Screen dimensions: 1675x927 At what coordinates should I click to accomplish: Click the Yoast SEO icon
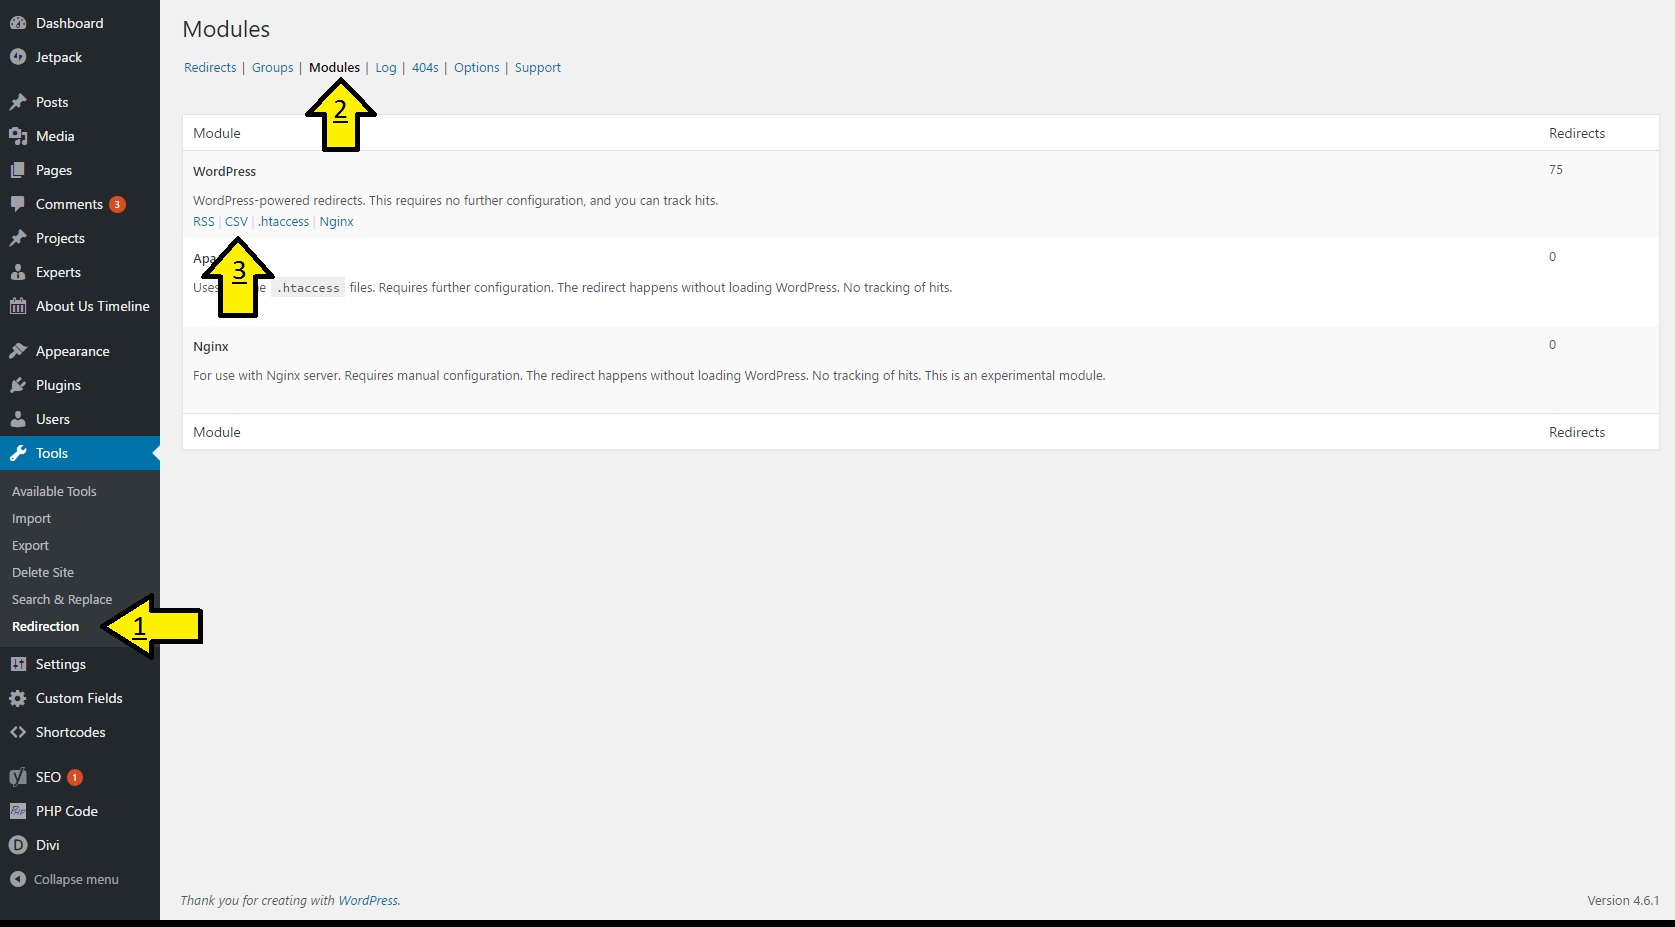tap(18, 777)
